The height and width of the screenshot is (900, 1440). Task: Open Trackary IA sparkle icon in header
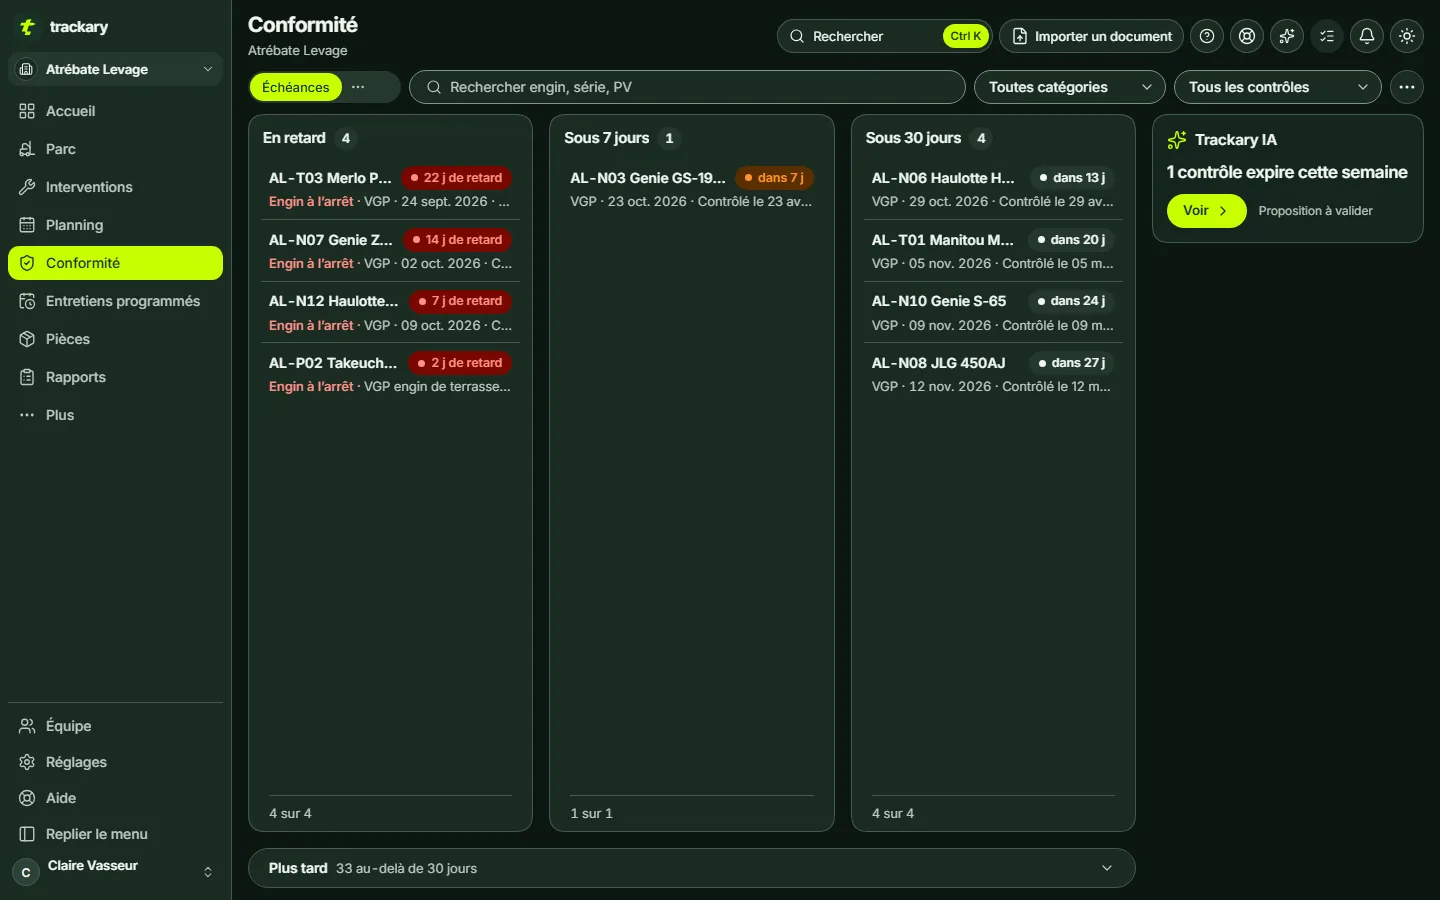1287,36
